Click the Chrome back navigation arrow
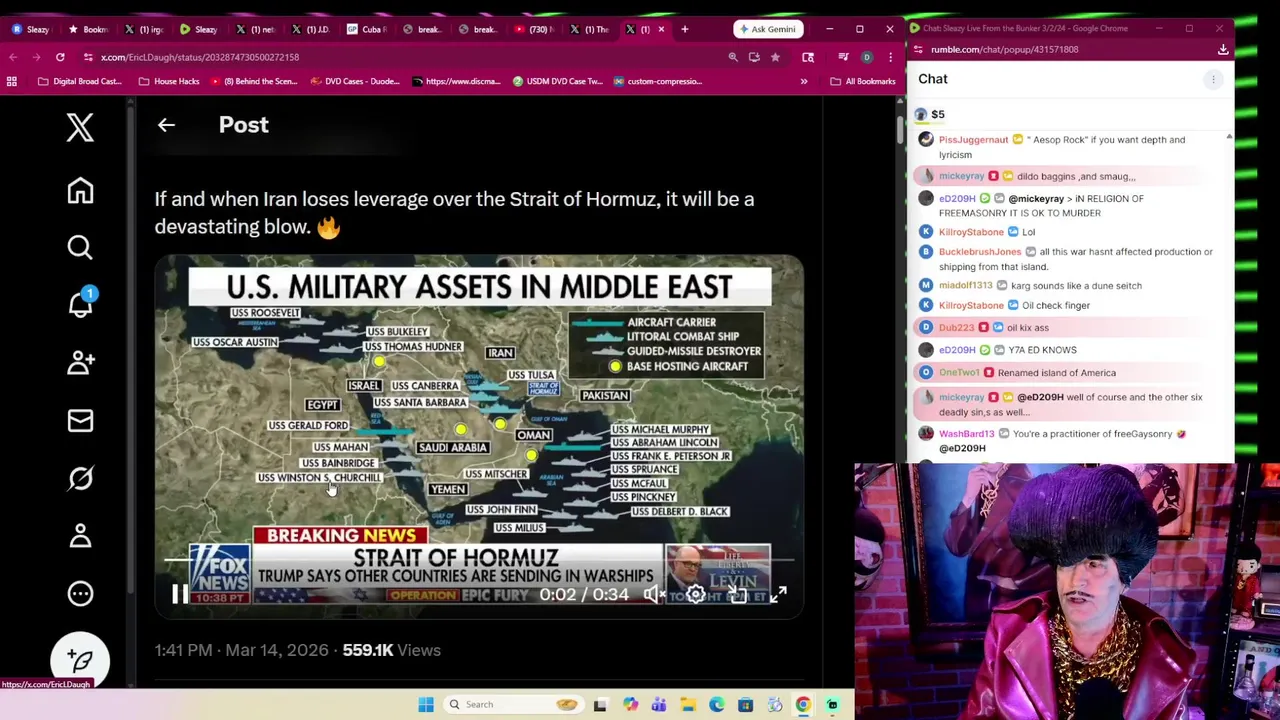The height and width of the screenshot is (720, 1280). coord(13,57)
